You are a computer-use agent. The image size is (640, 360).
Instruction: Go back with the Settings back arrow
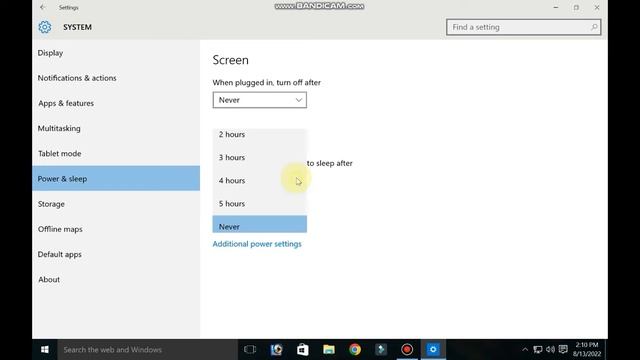pyautogui.click(x=43, y=7)
